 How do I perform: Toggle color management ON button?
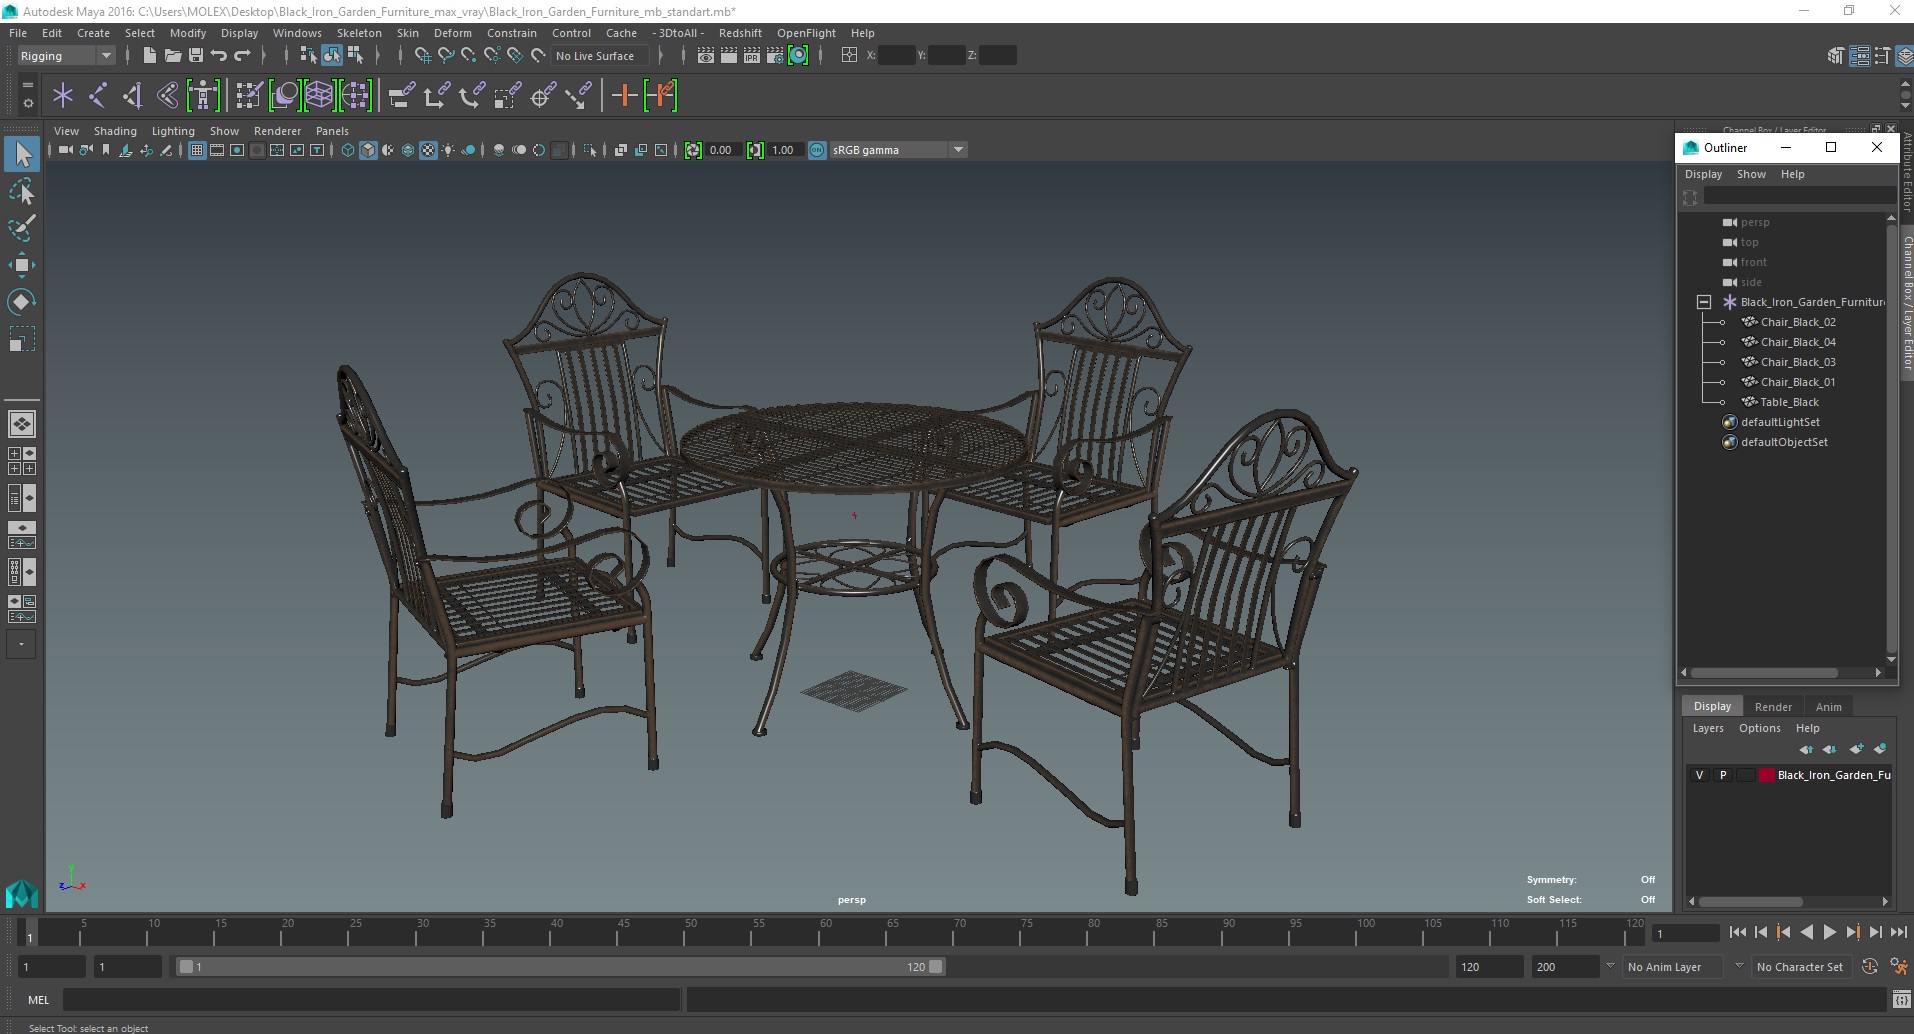coord(817,150)
